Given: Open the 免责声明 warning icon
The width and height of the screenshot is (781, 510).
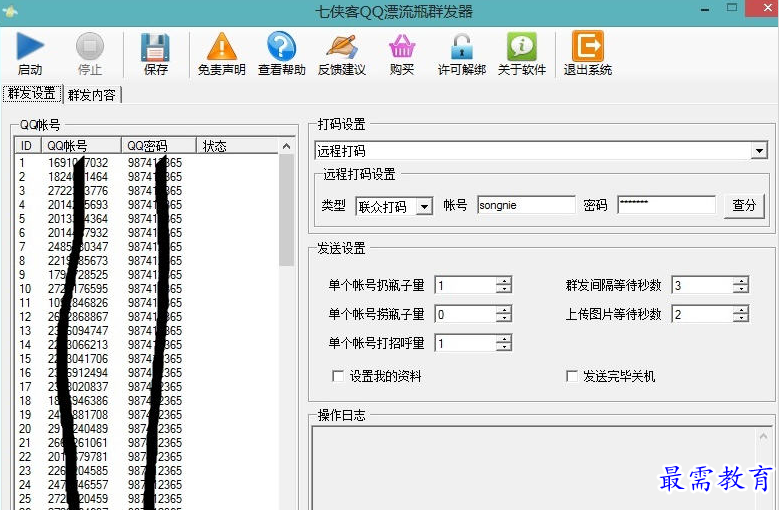Looking at the screenshot, I should 222,46.
